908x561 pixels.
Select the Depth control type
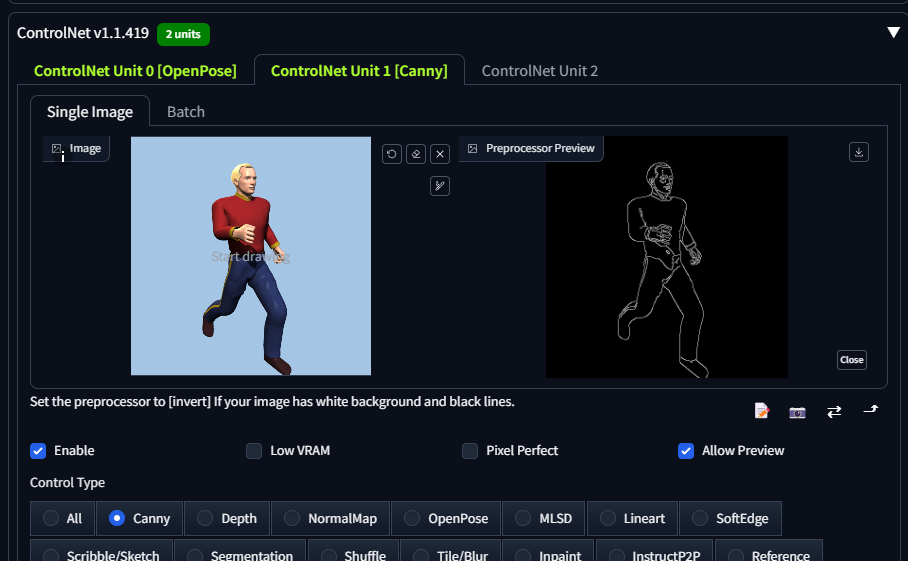[227, 518]
